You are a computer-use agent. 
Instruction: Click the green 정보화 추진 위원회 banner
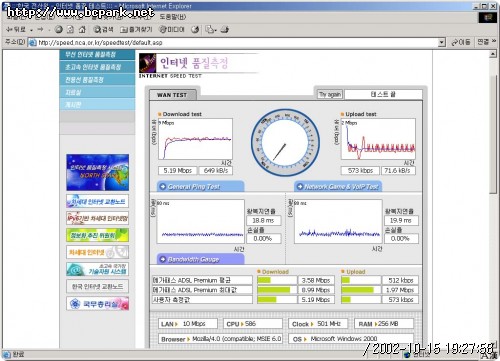[97, 235]
